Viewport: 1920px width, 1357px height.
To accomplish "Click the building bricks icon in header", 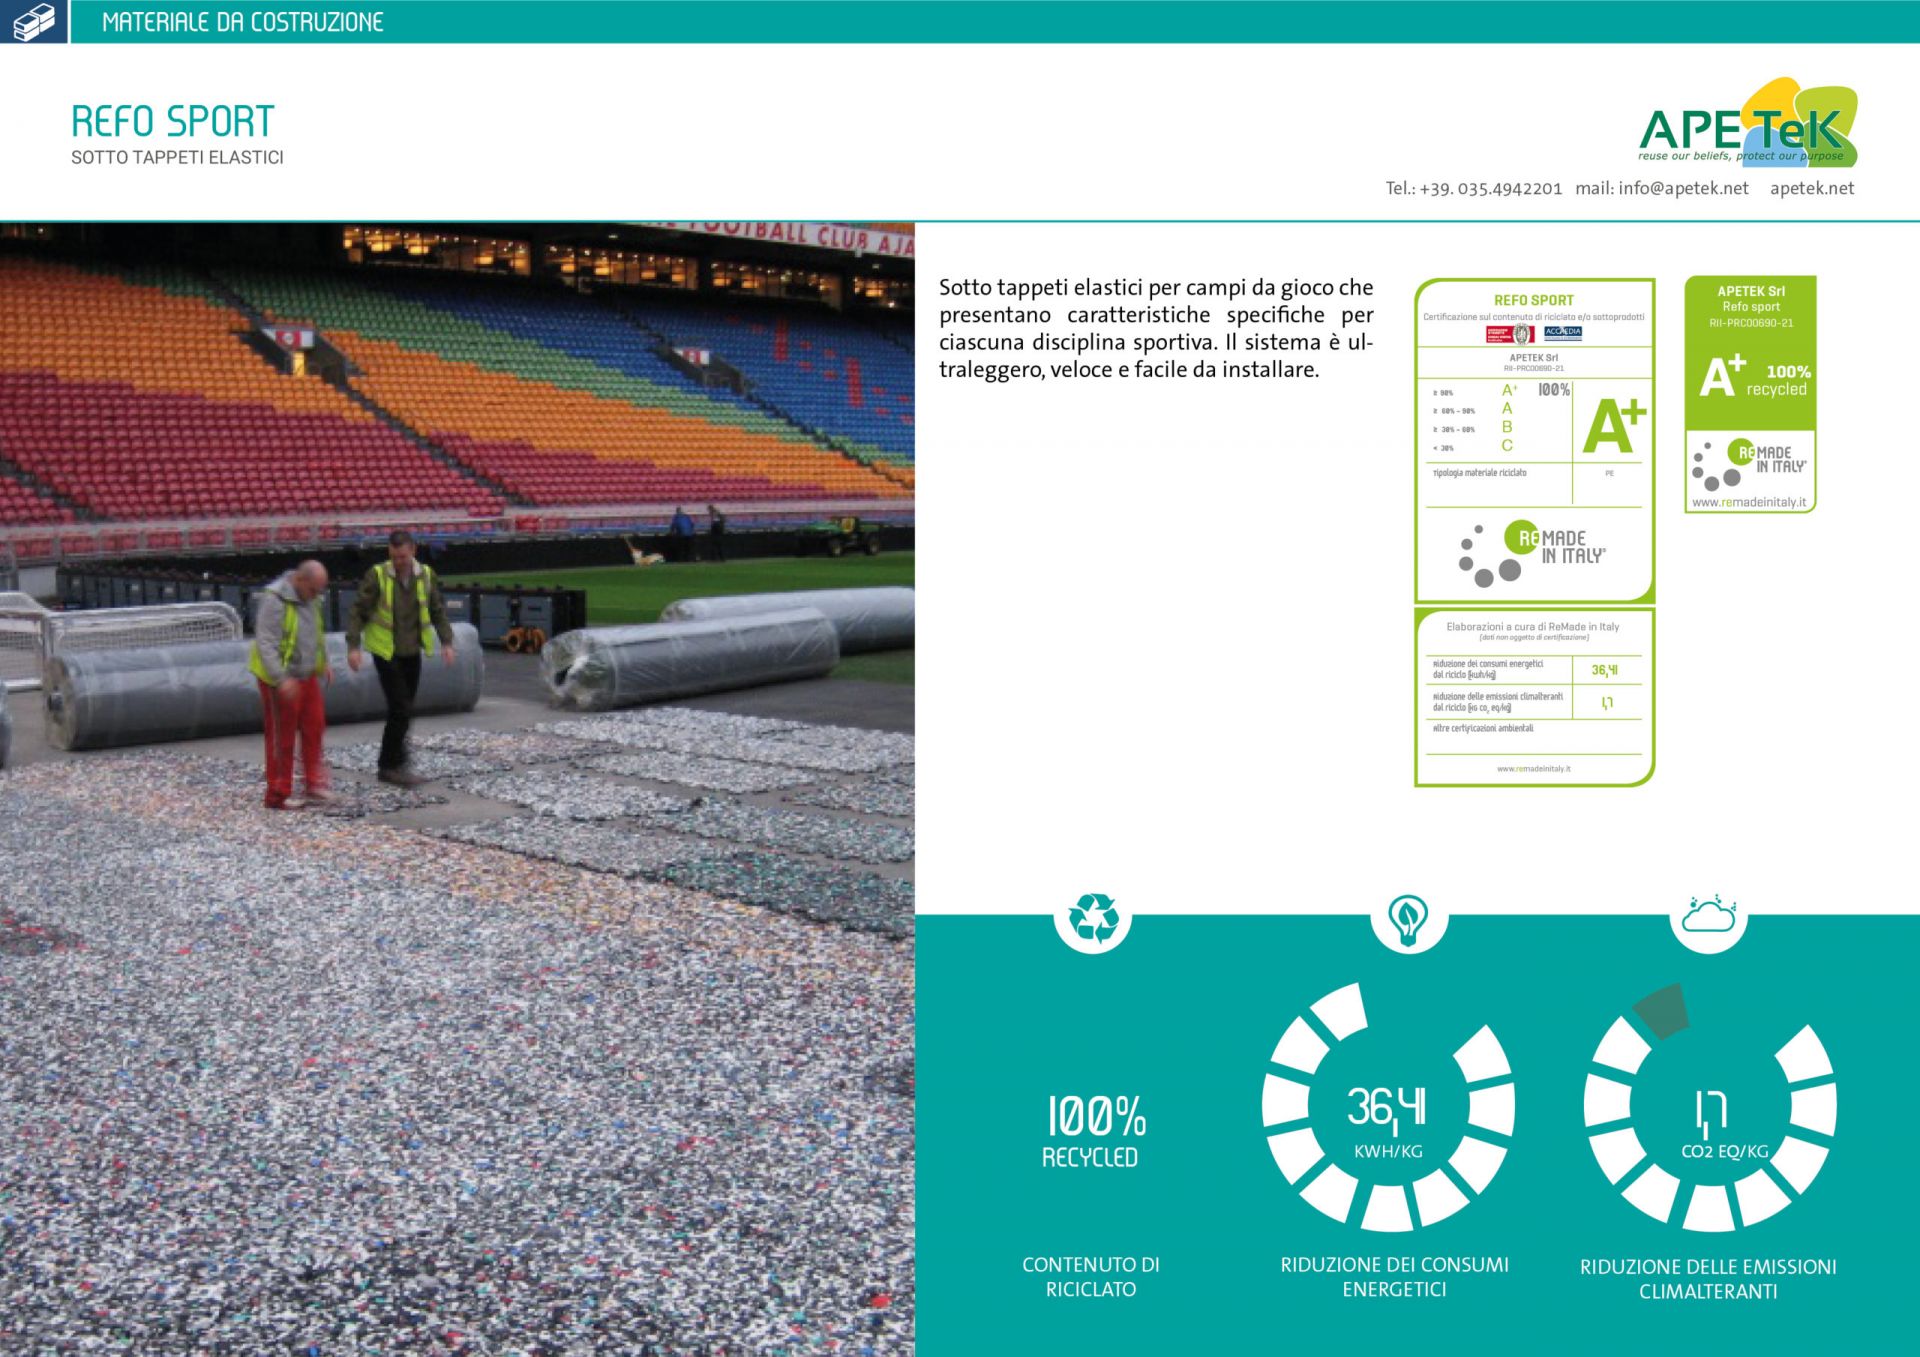I will click(33, 21).
